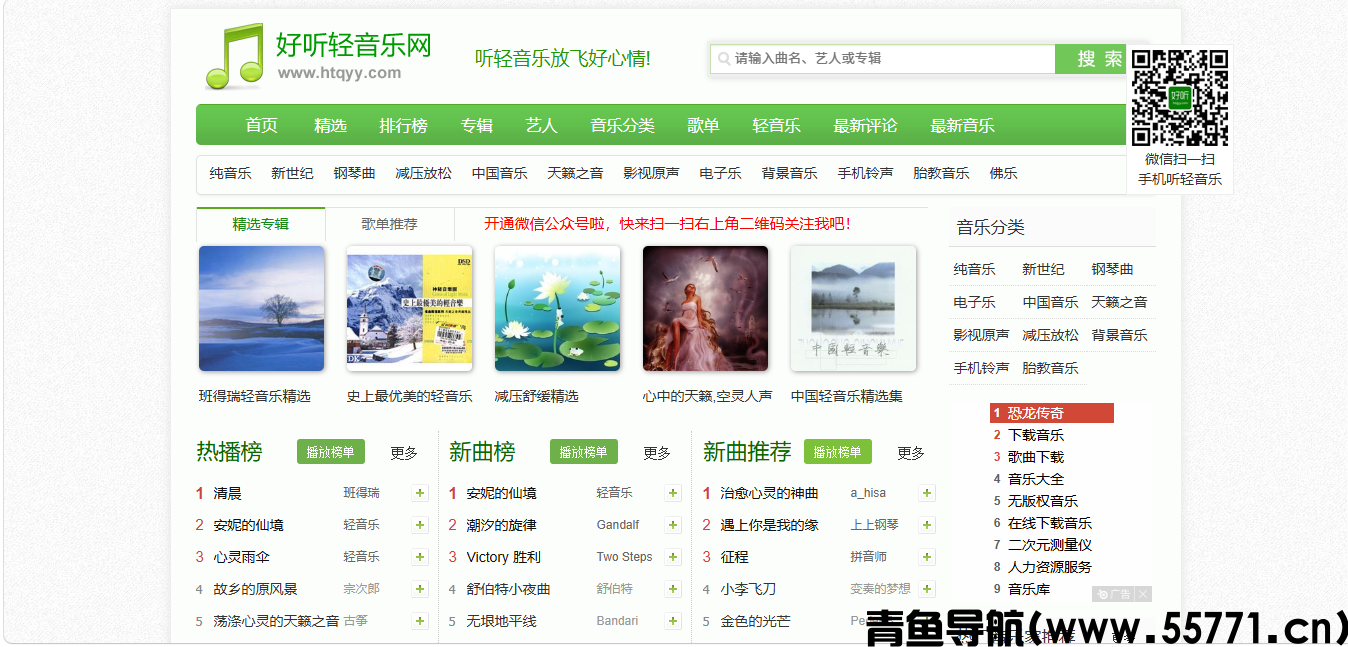The width and height of the screenshot is (1348, 647).
Task: Click 二次元测量仪 in the ad list
Action: pyautogui.click(x=1050, y=545)
